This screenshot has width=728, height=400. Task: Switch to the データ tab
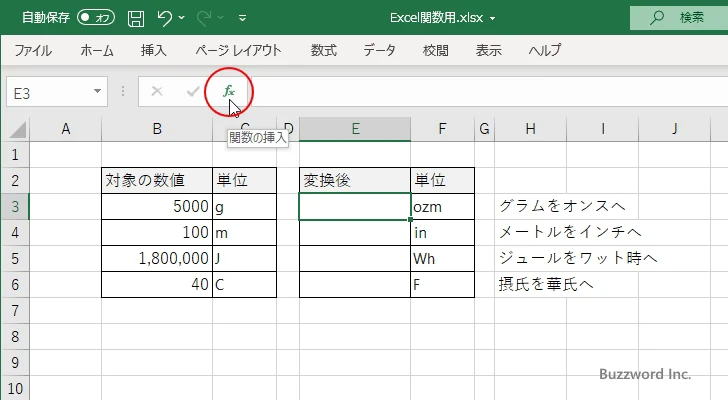click(379, 50)
